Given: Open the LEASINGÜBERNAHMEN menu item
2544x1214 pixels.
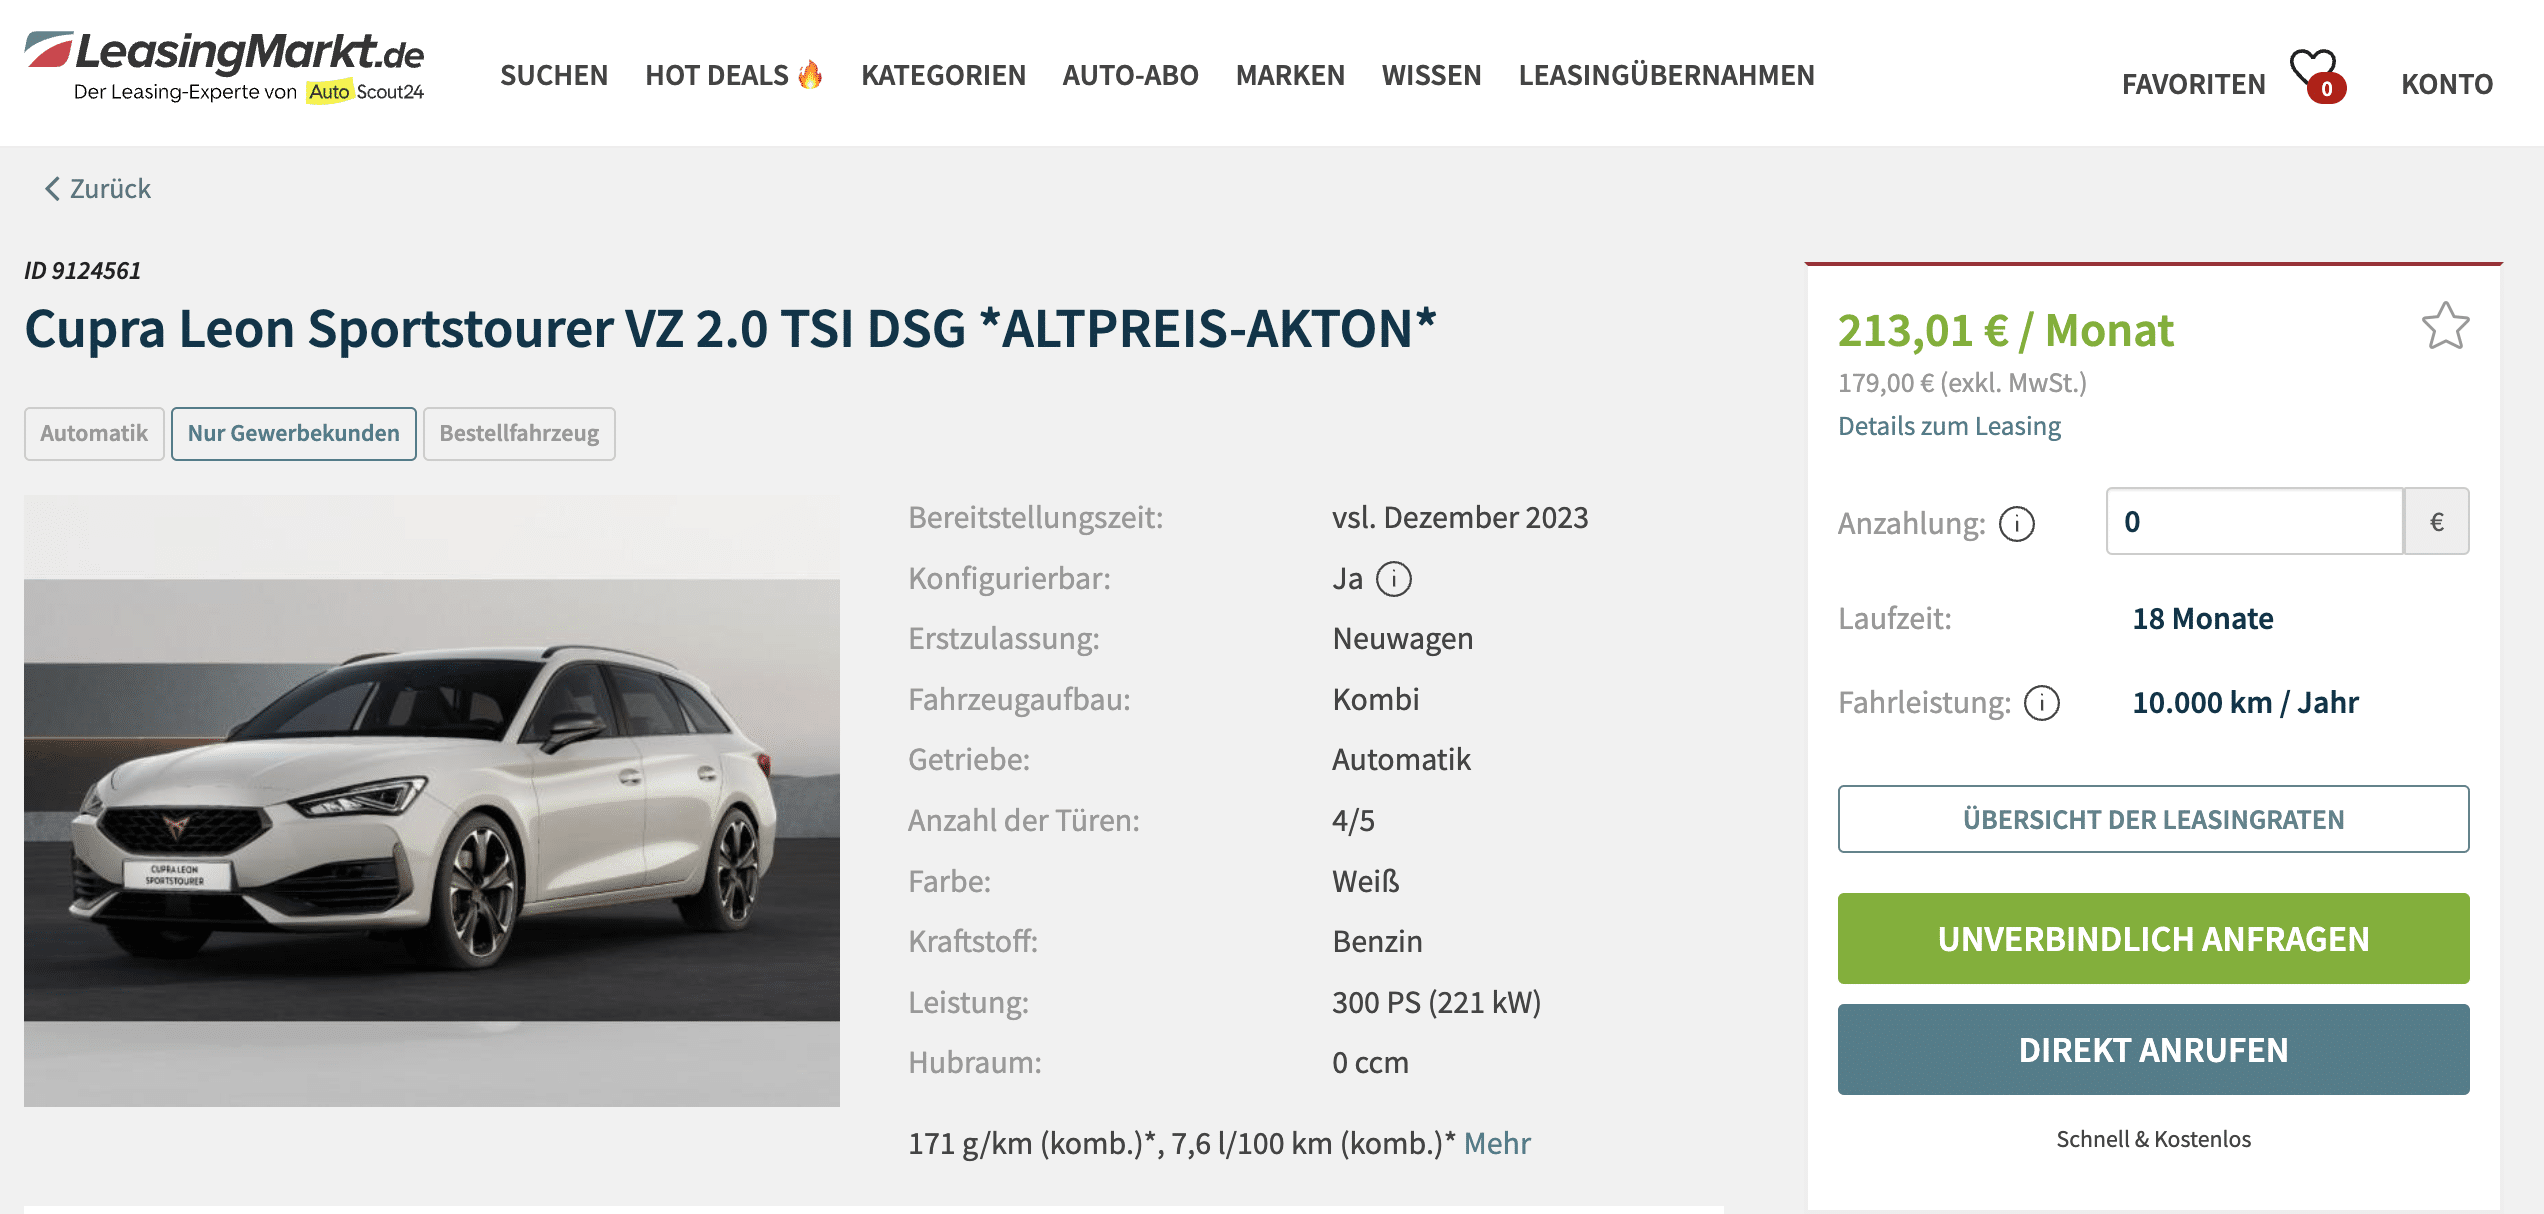Looking at the screenshot, I should point(1666,75).
